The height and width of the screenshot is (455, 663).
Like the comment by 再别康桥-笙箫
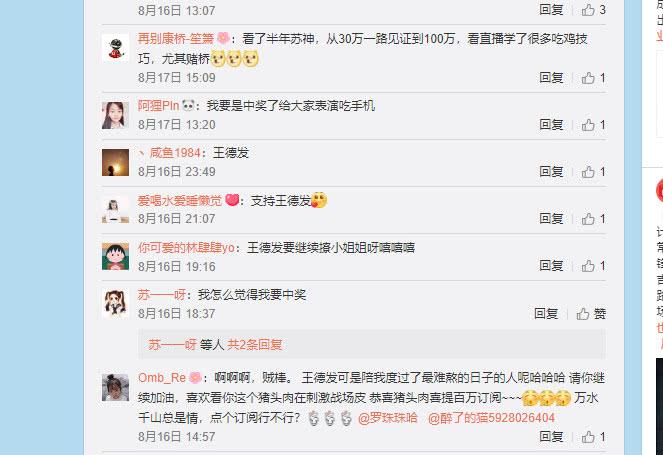[593, 78]
